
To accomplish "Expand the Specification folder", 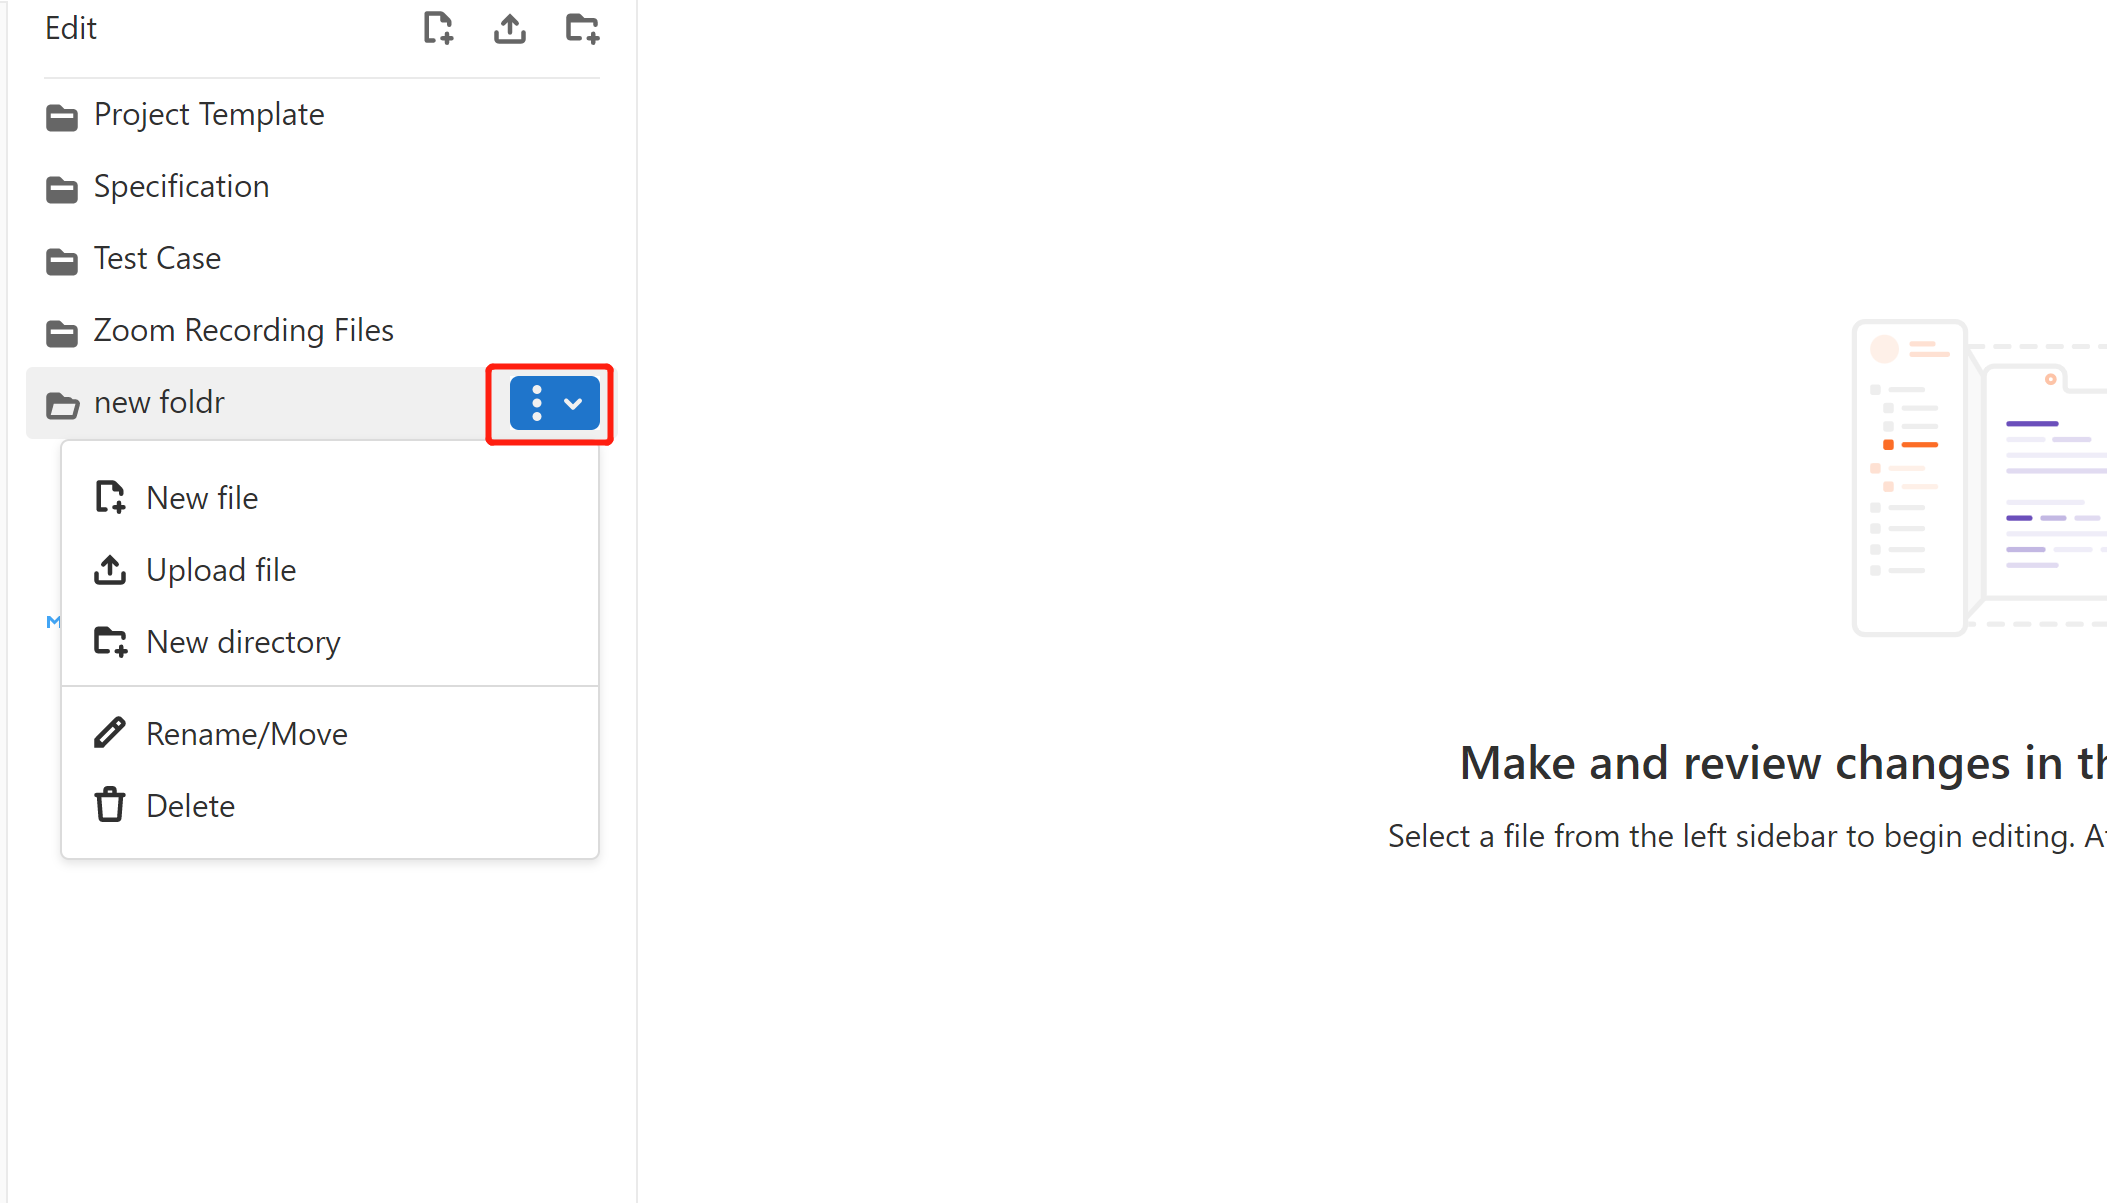I will [x=181, y=185].
